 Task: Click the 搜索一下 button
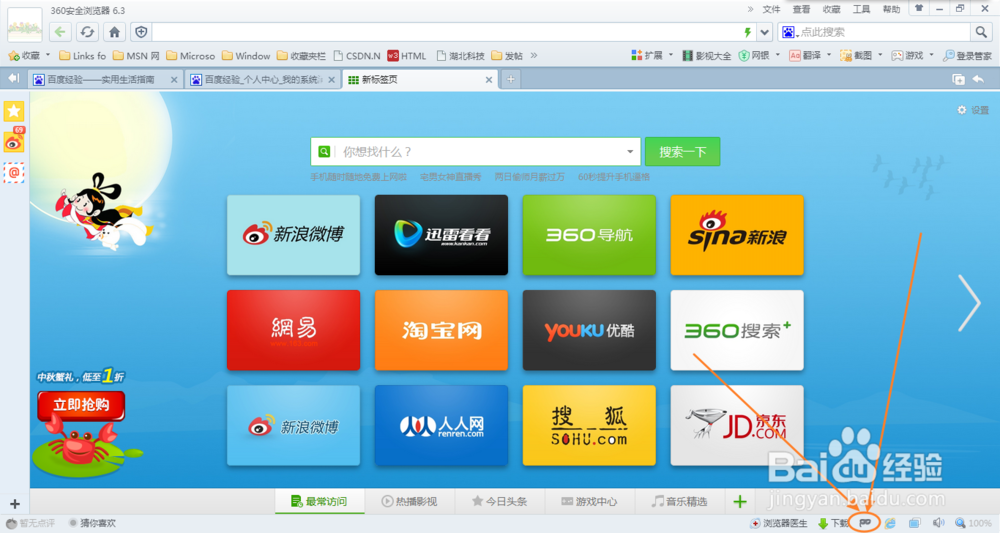click(x=682, y=152)
